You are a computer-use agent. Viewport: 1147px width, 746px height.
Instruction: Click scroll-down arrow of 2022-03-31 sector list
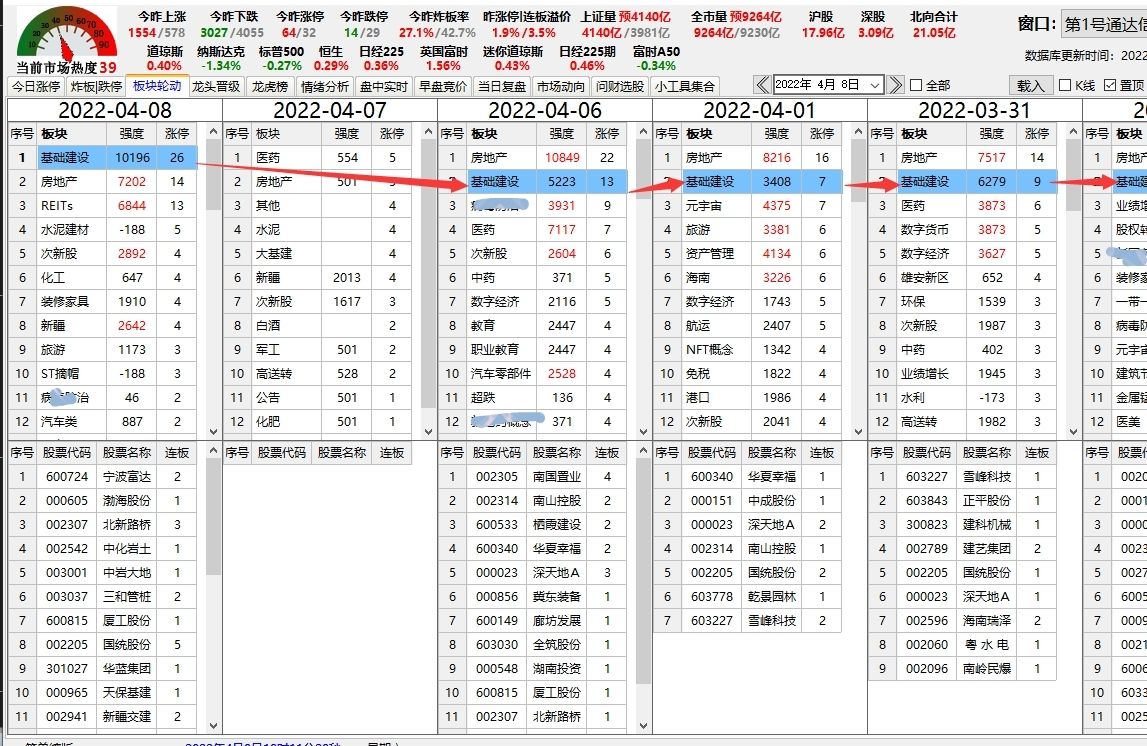(1074, 432)
